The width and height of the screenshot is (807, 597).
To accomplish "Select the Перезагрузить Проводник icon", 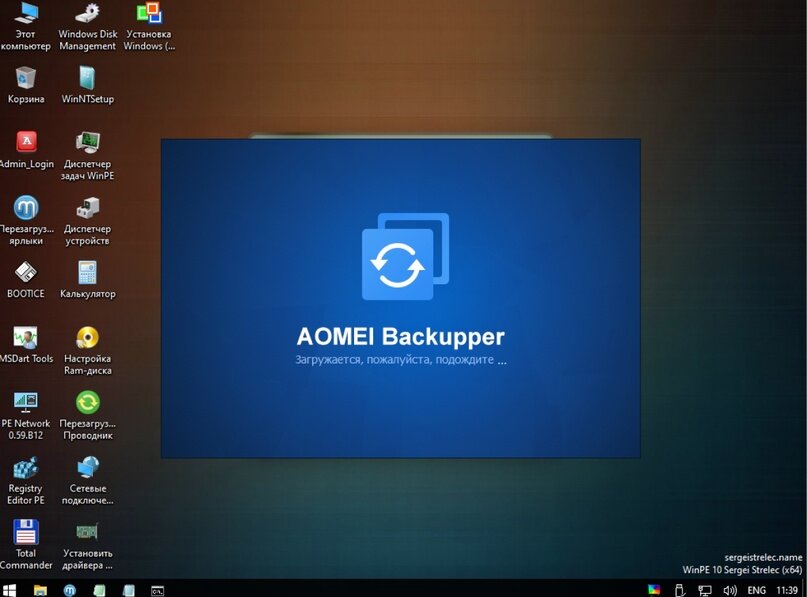I will pos(87,415).
